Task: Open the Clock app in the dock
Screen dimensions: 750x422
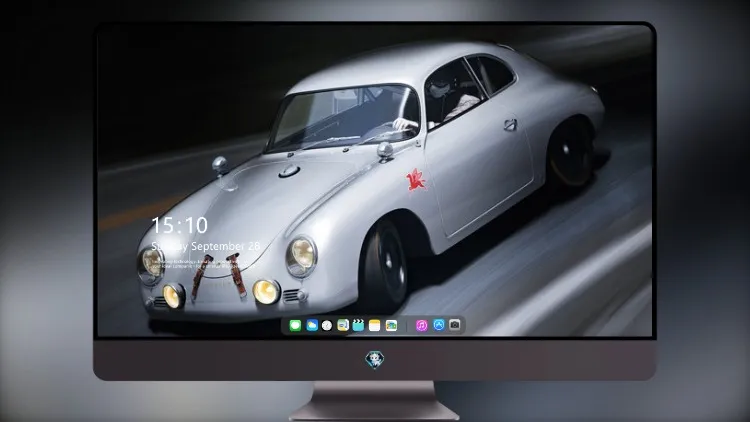Action: [x=327, y=325]
